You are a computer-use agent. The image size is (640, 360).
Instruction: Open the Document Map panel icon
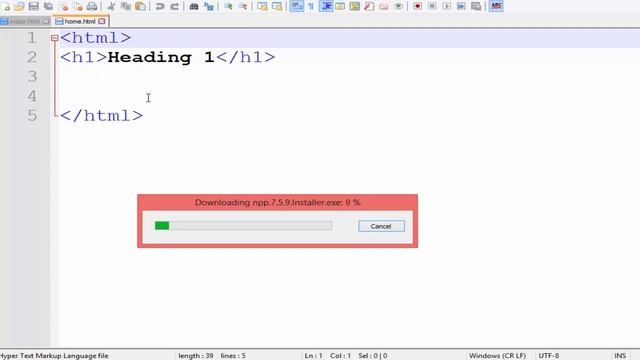pyautogui.click(x=355, y=6)
